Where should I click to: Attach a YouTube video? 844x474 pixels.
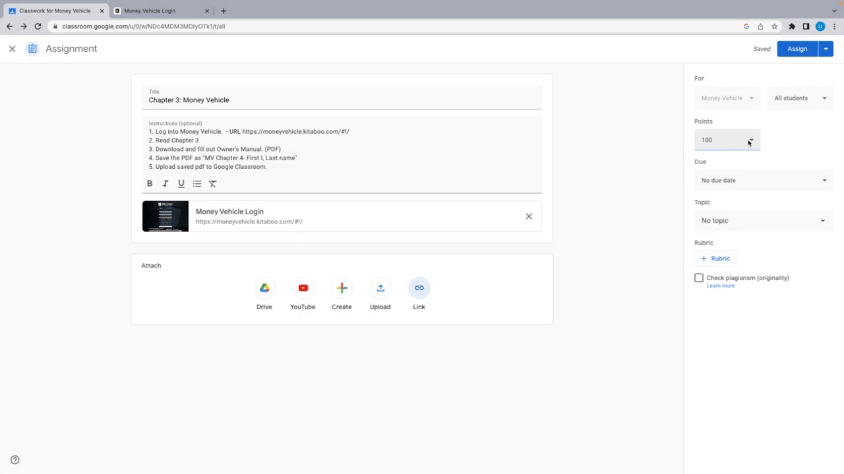(x=303, y=288)
